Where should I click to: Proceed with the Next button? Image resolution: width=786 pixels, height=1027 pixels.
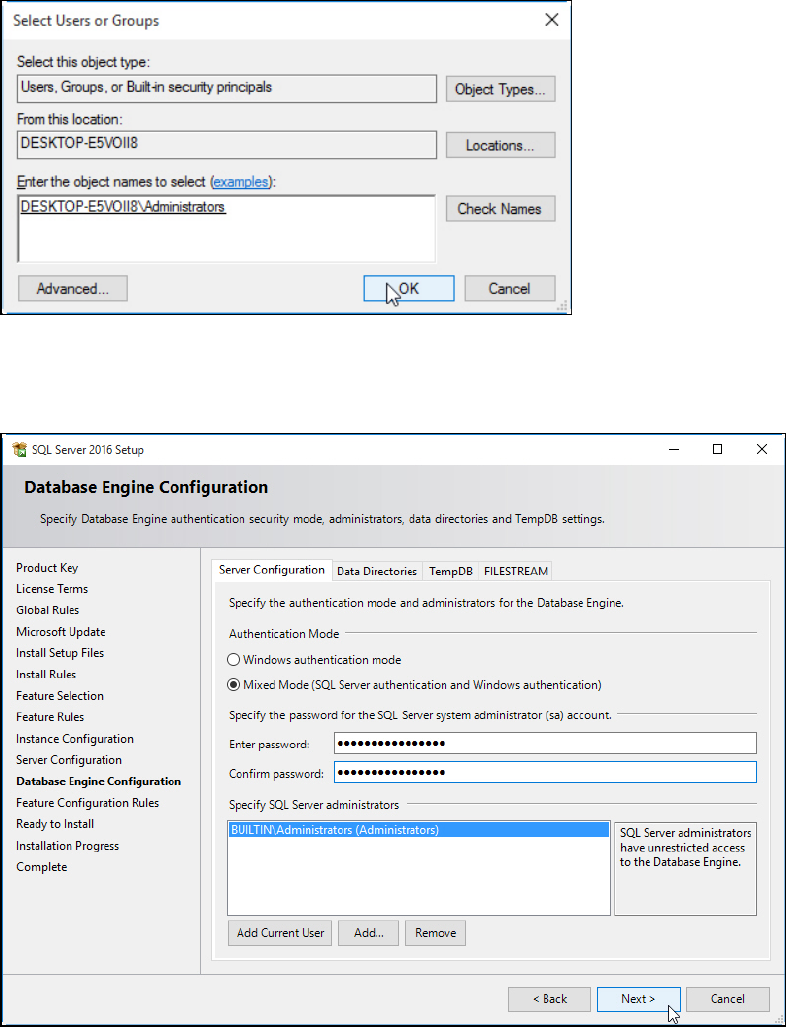638,998
